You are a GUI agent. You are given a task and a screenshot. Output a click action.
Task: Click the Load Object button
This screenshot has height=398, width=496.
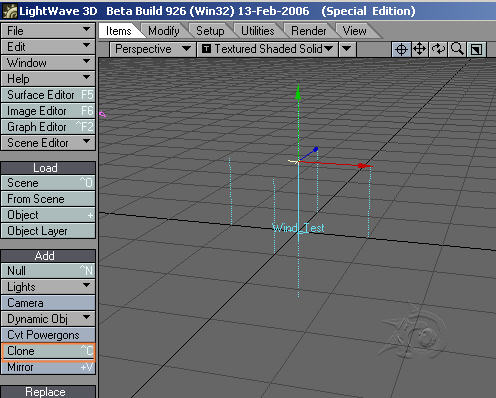tap(48, 215)
